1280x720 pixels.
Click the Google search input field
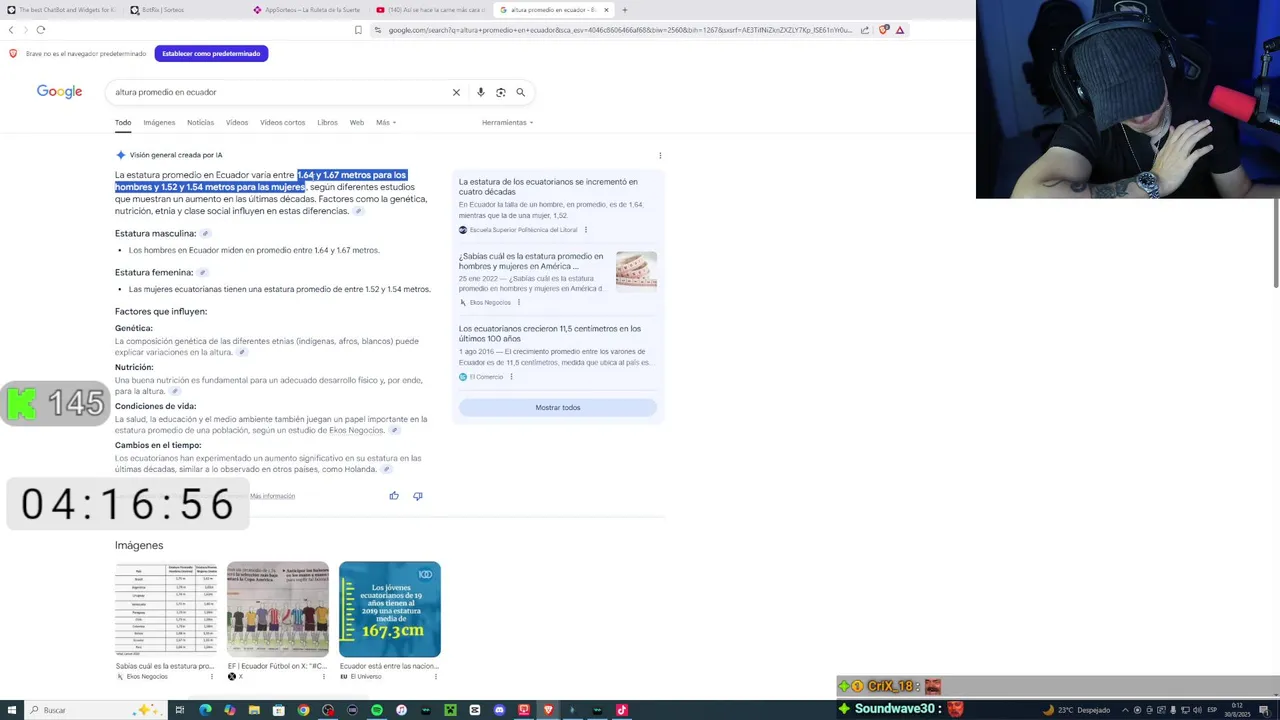pyautogui.click(x=280, y=92)
